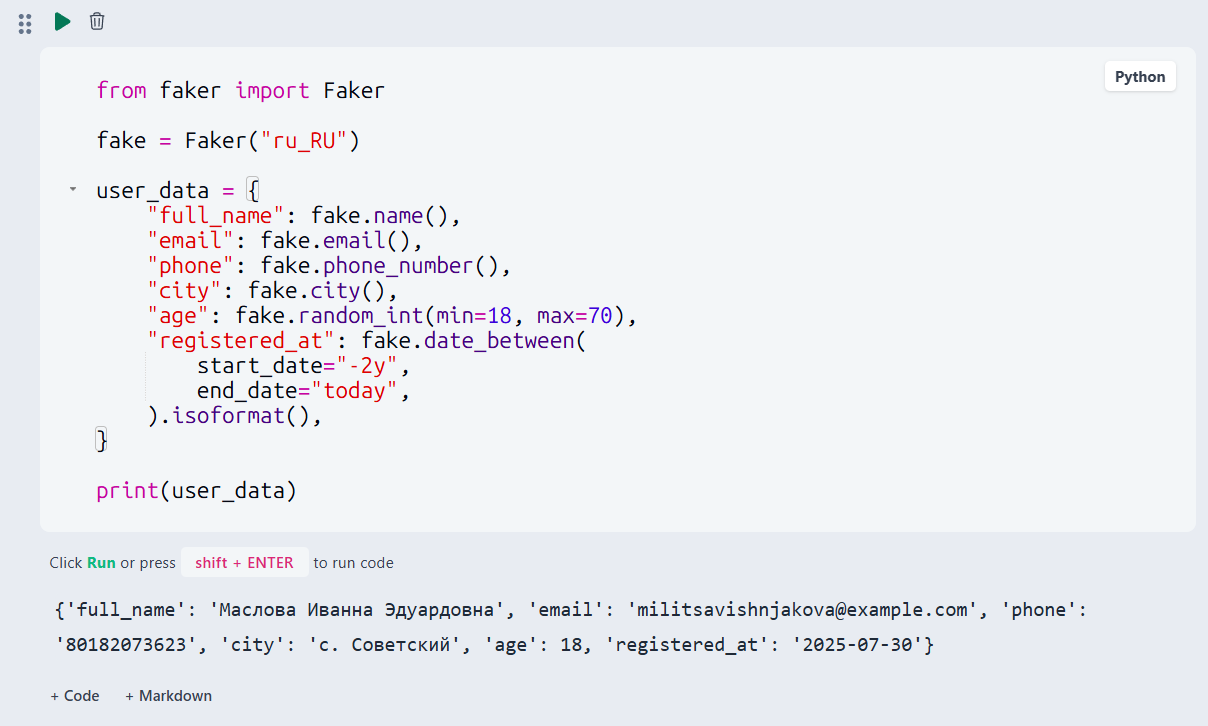
Task: Place cursor on the faker import line
Action: (x=241, y=91)
